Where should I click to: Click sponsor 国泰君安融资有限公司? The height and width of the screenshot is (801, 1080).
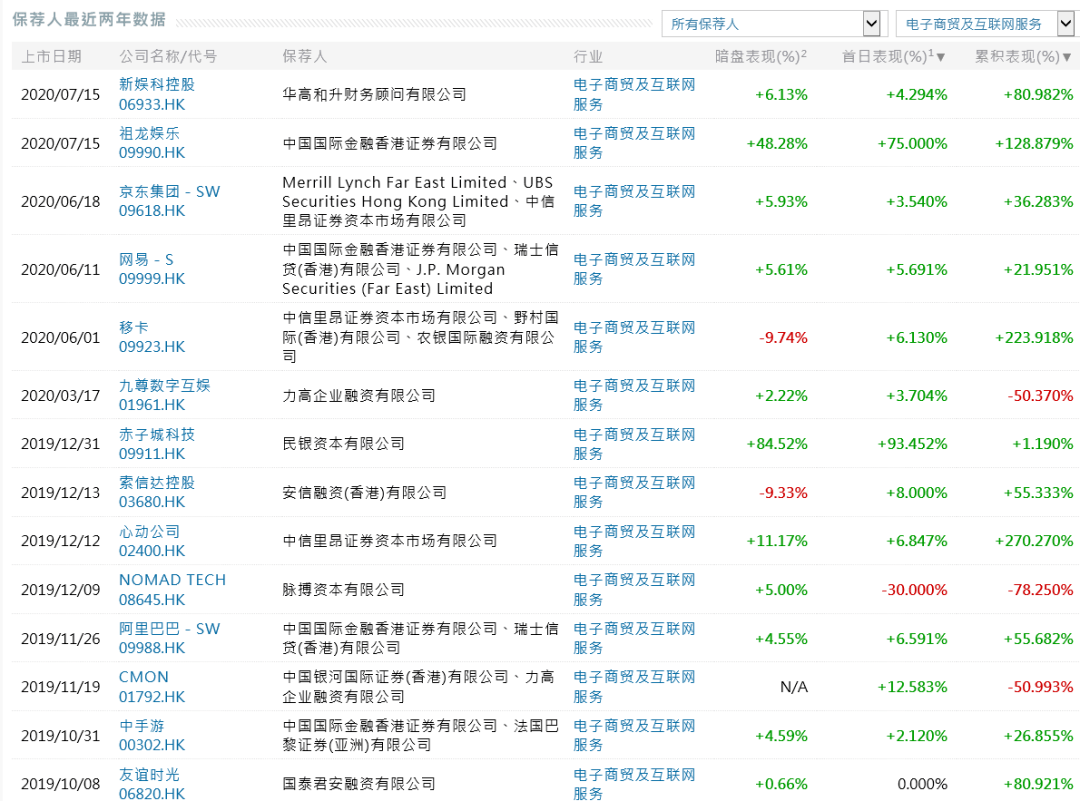point(359,784)
